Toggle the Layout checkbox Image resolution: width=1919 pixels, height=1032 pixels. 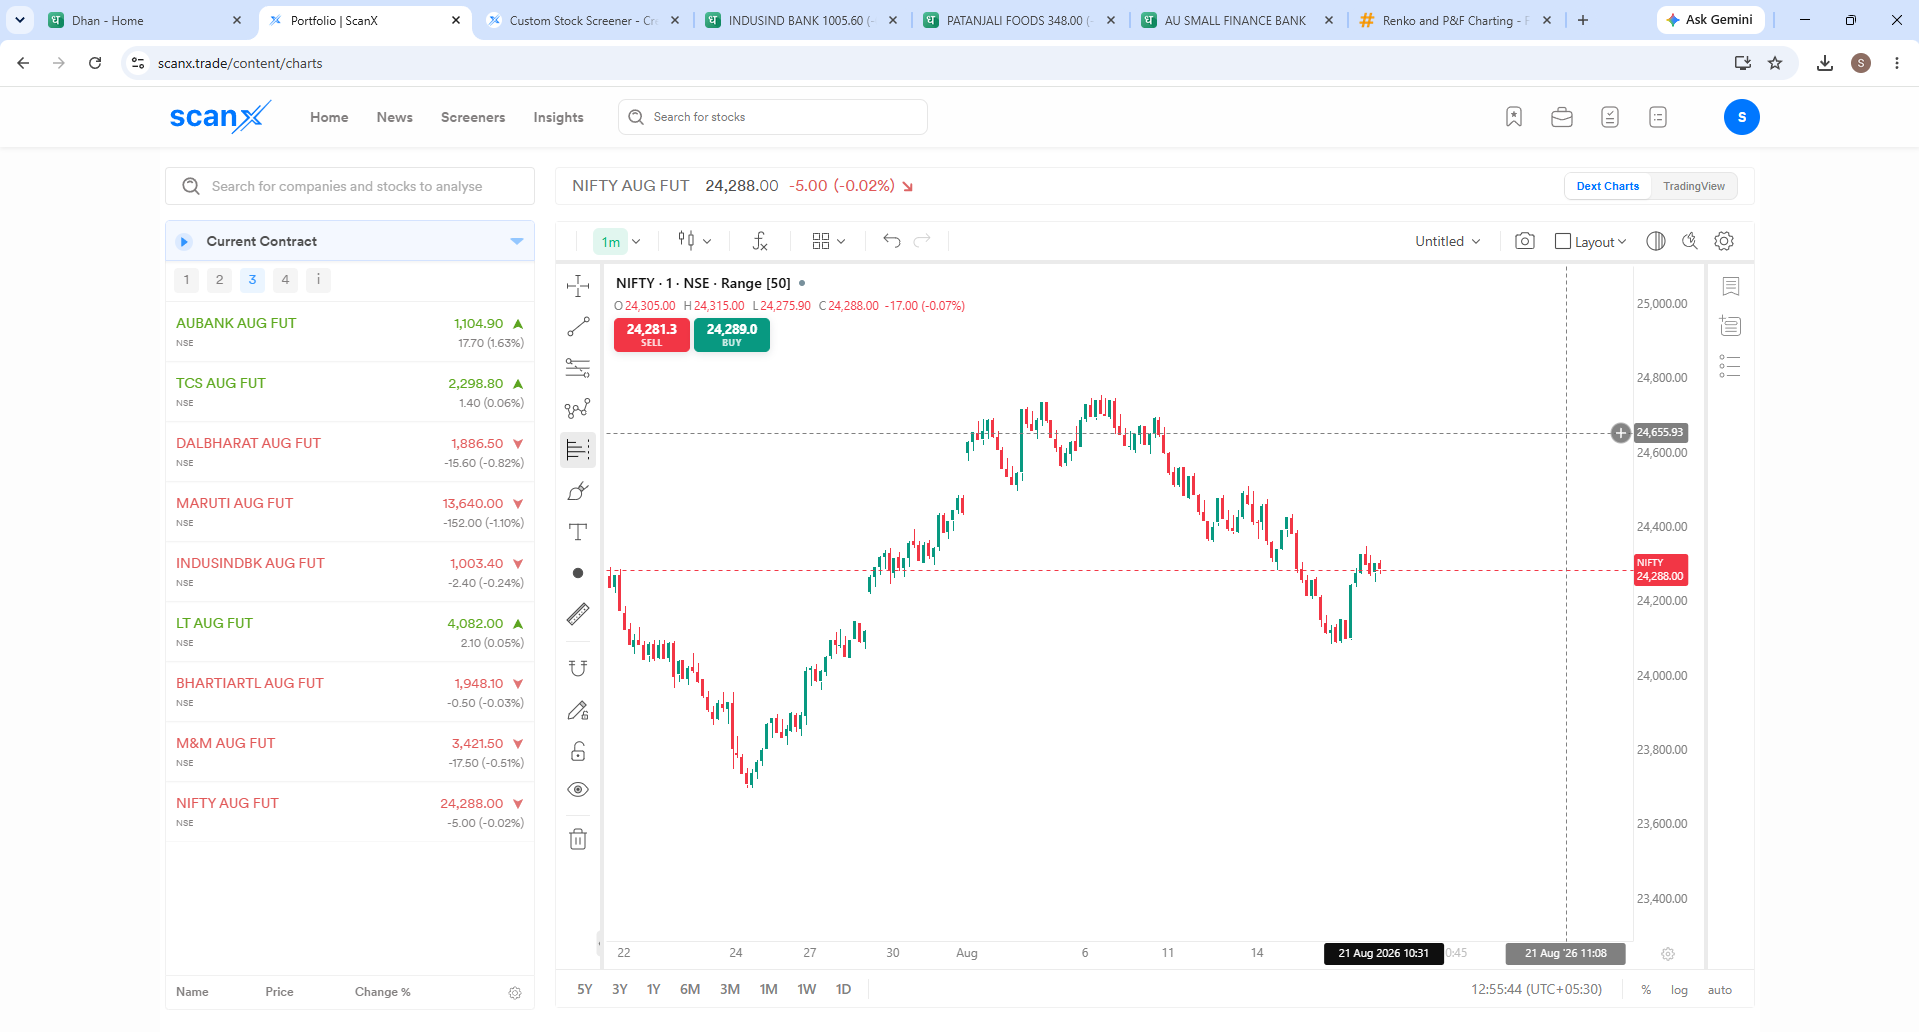click(1563, 241)
